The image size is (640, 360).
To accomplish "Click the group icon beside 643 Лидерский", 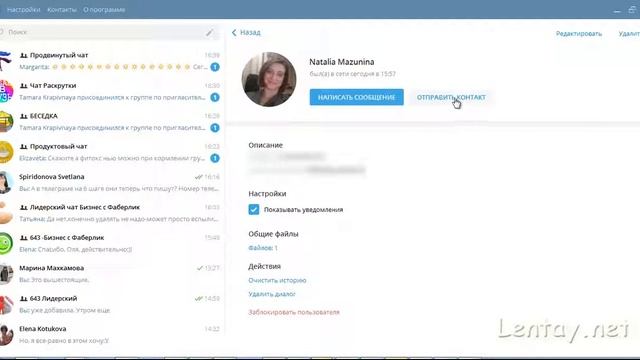I will [x=24, y=299].
